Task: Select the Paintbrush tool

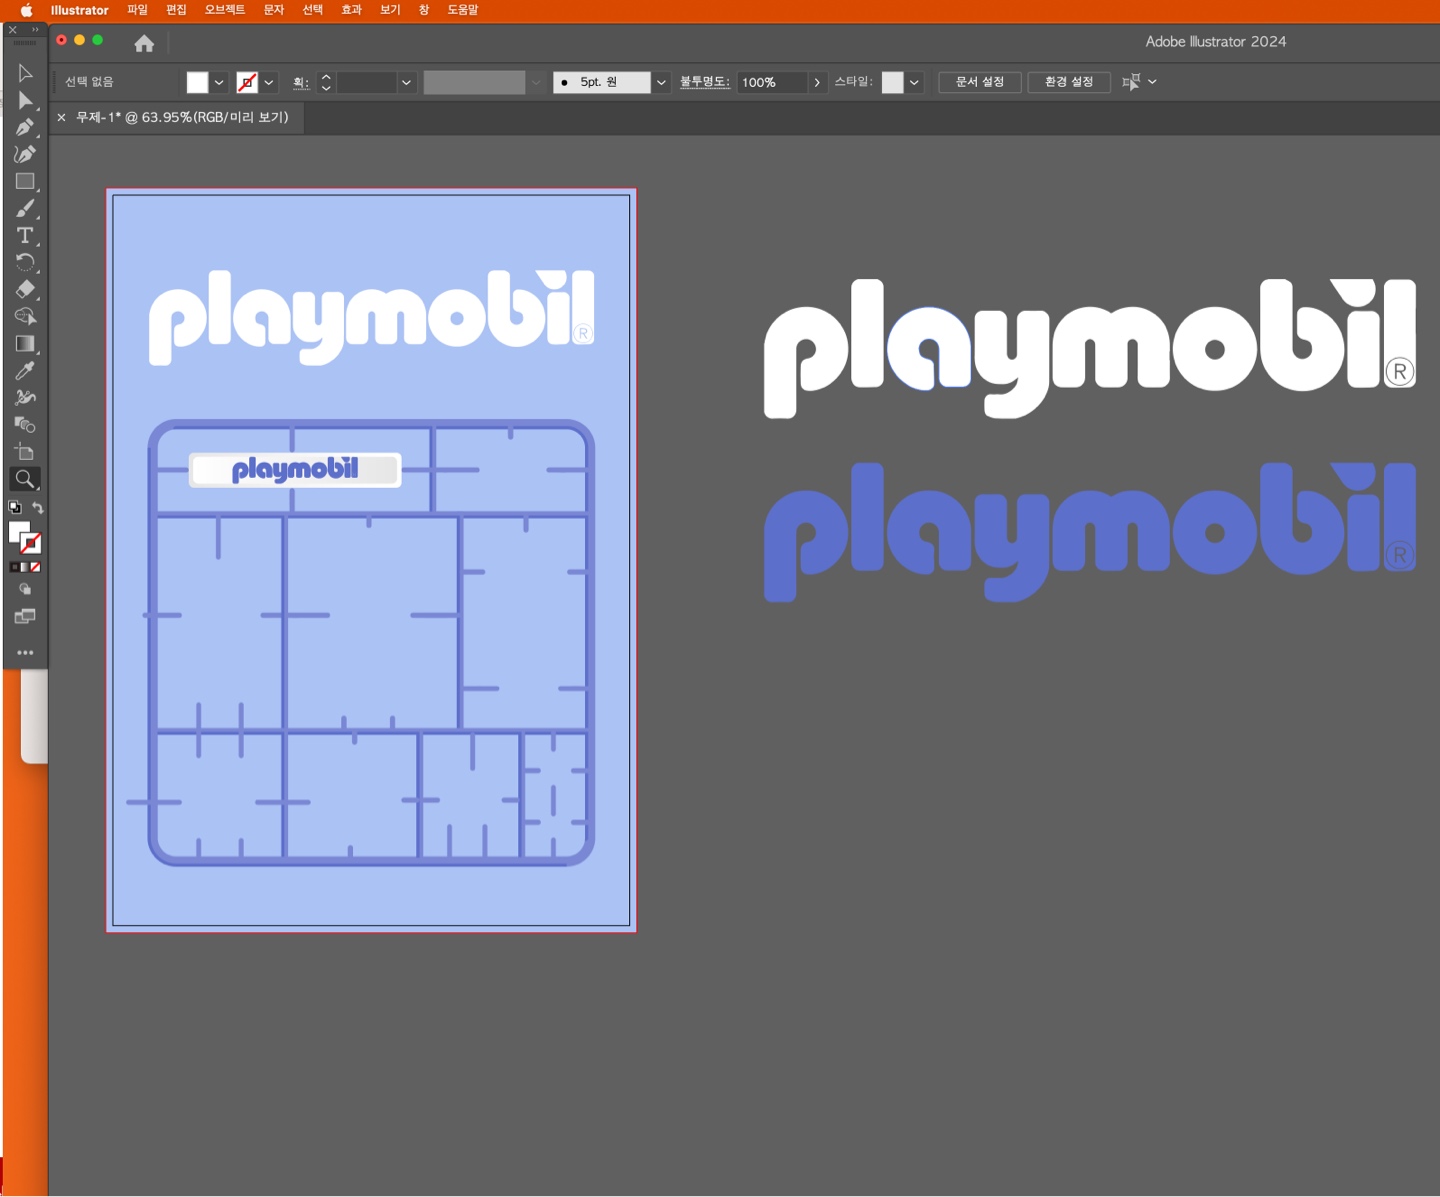Action: pos(25,208)
